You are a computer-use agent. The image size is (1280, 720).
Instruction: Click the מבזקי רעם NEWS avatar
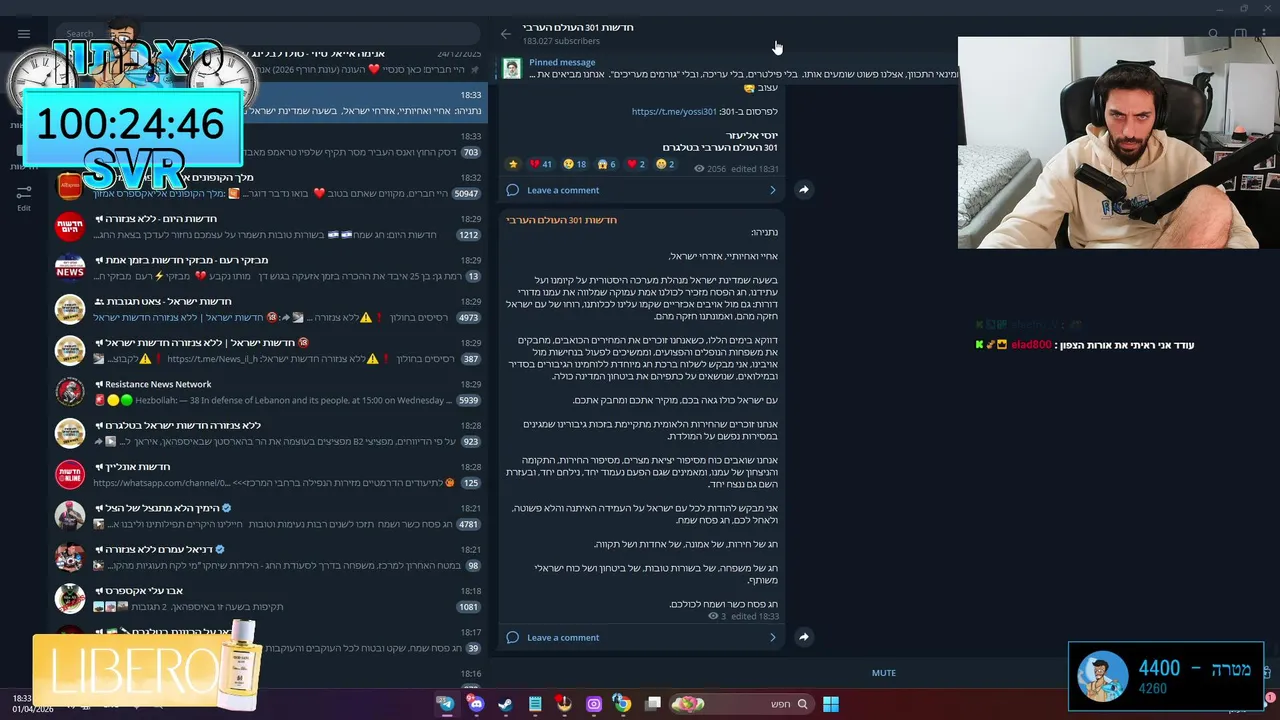click(70, 268)
